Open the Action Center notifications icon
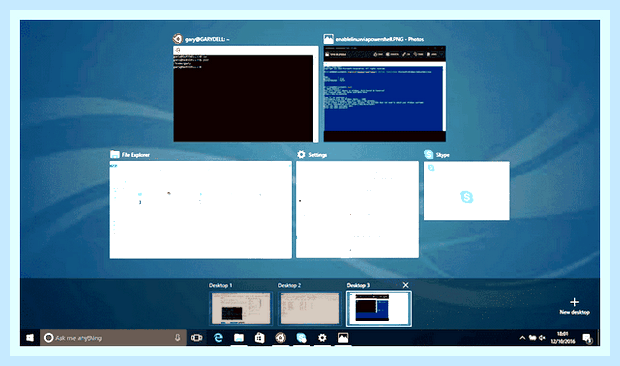This screenshot has width=620, height=366. coord(587,338)
